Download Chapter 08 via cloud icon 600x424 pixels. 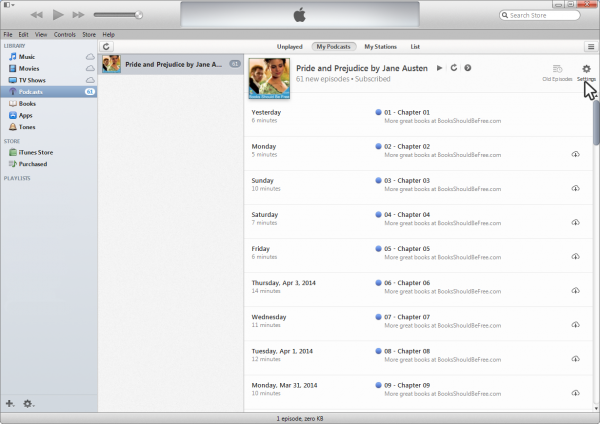point(575,359)
